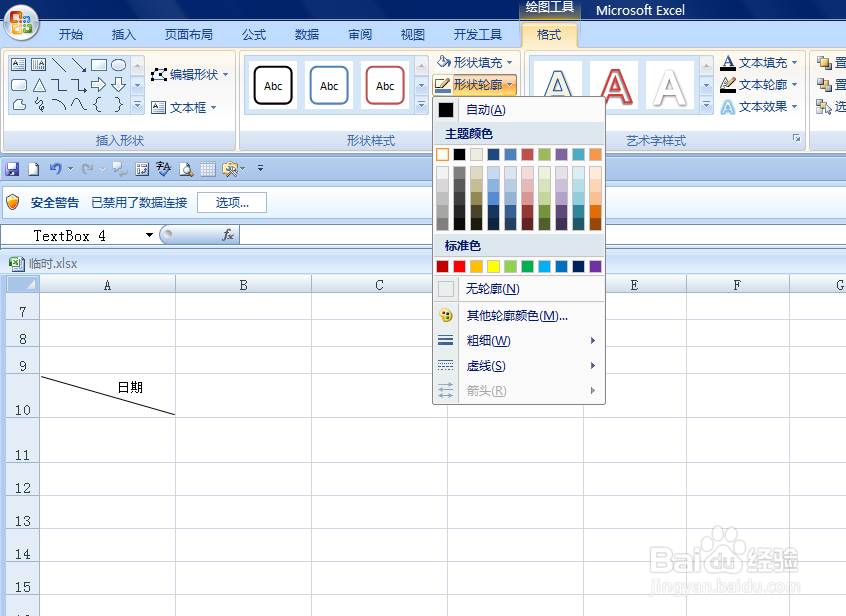Select column B header
The width and height of the screenshot is (846, 616).
[243, 284]
